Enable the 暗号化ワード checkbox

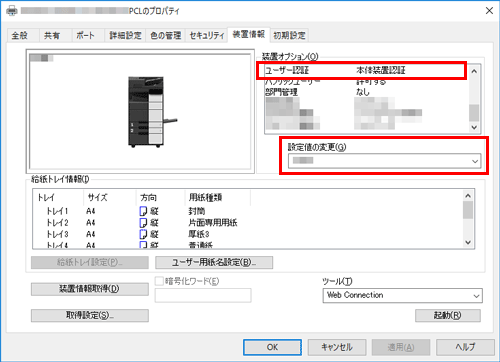(159, 281)
